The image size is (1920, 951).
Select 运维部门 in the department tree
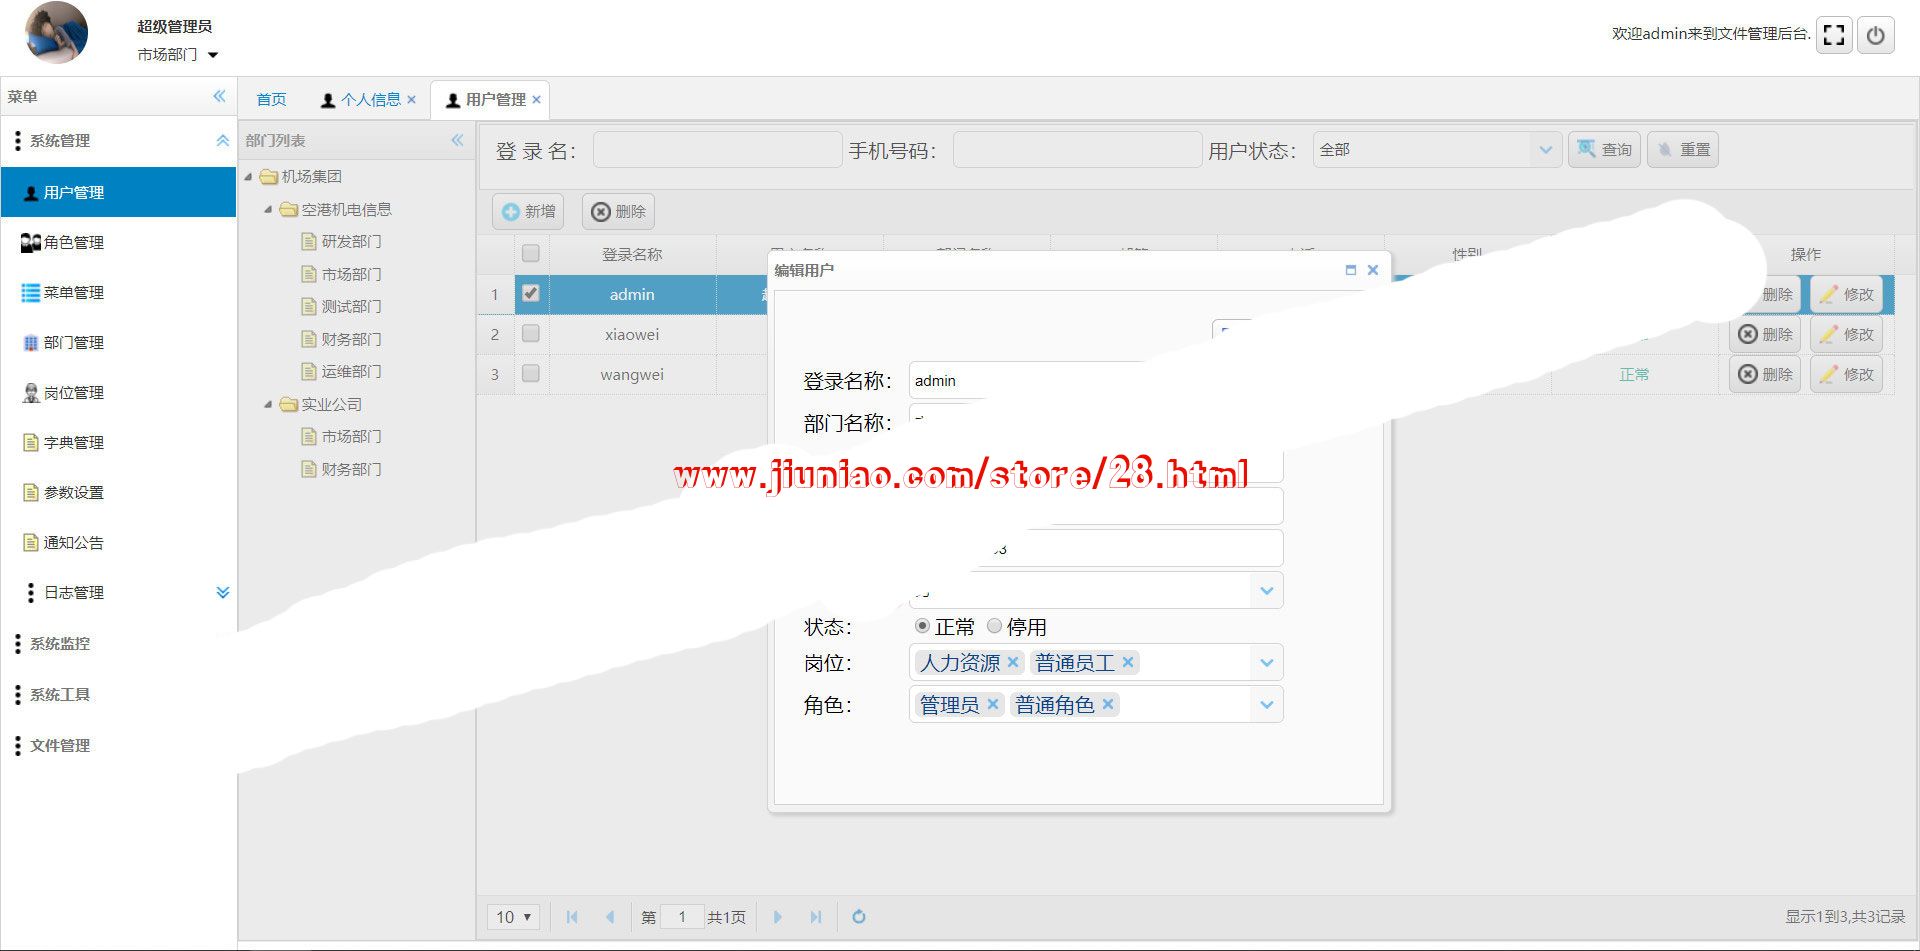click(x=351, y=371)
